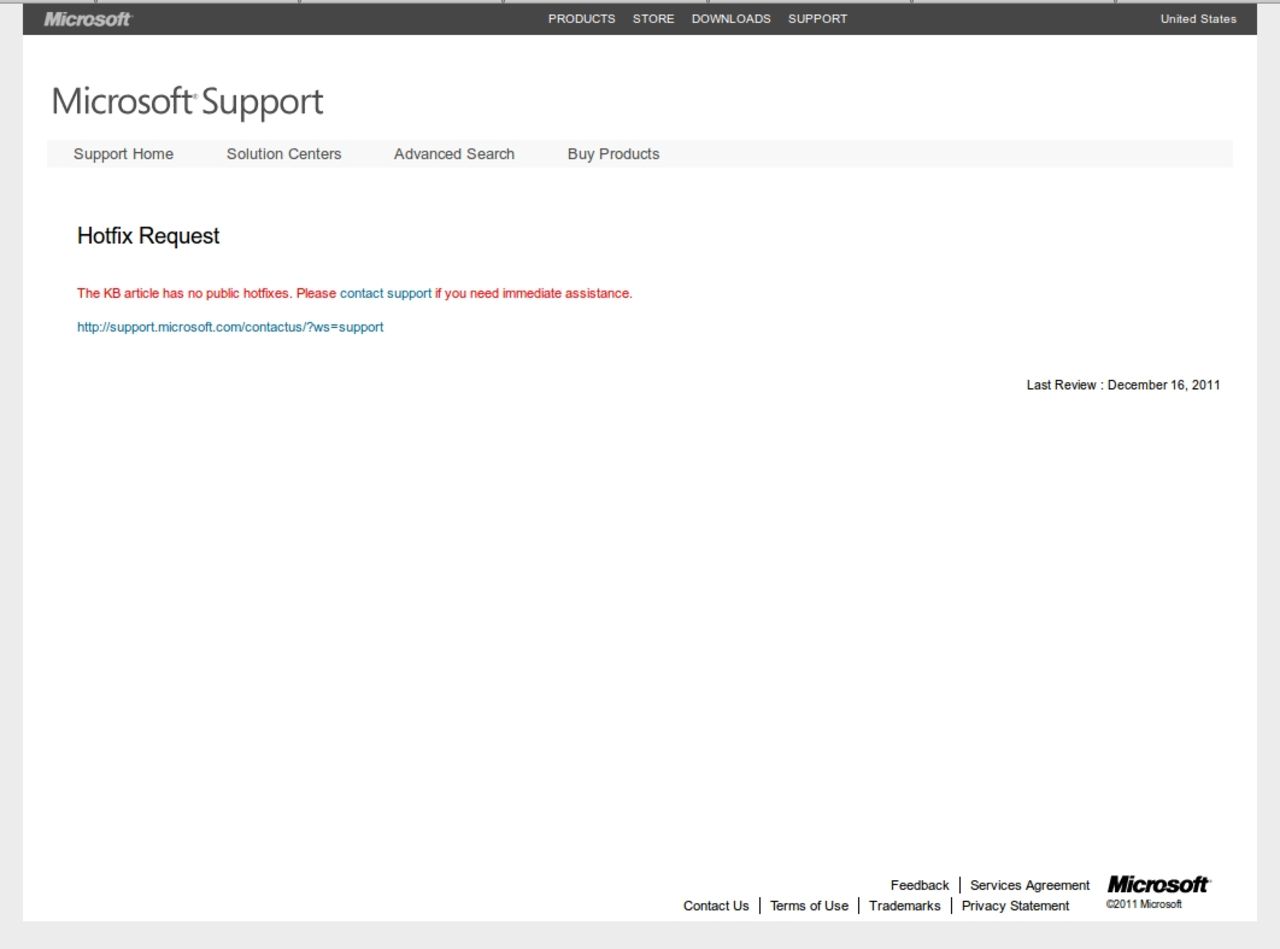Open the Trademarks page
The height and width of the screenshot is (949, 1280).
tap(904, 905)
